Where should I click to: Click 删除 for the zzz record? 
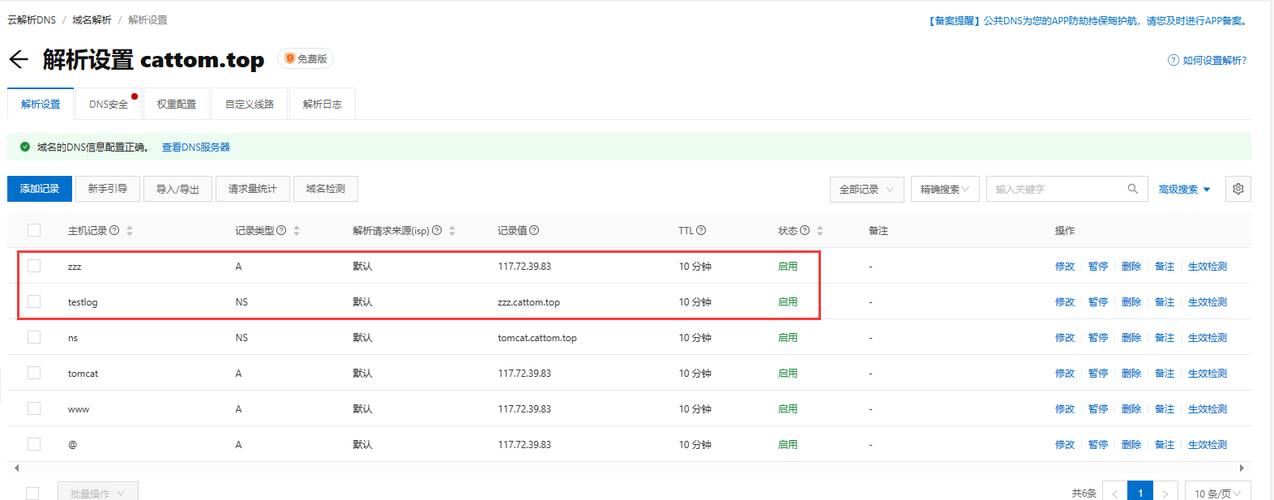click(x=1131, y=266)
